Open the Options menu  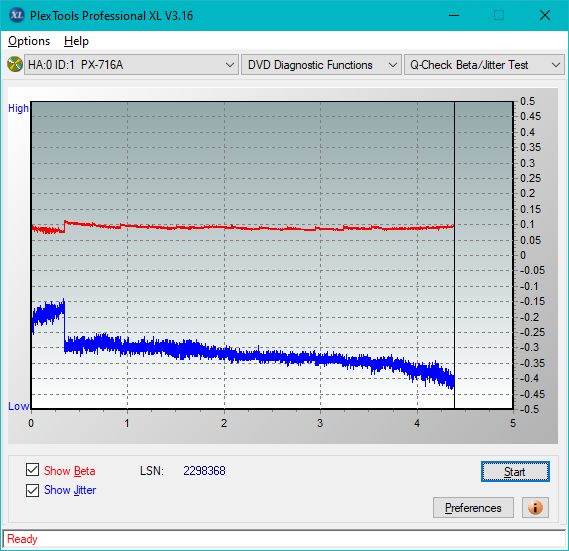click(29, 41)
